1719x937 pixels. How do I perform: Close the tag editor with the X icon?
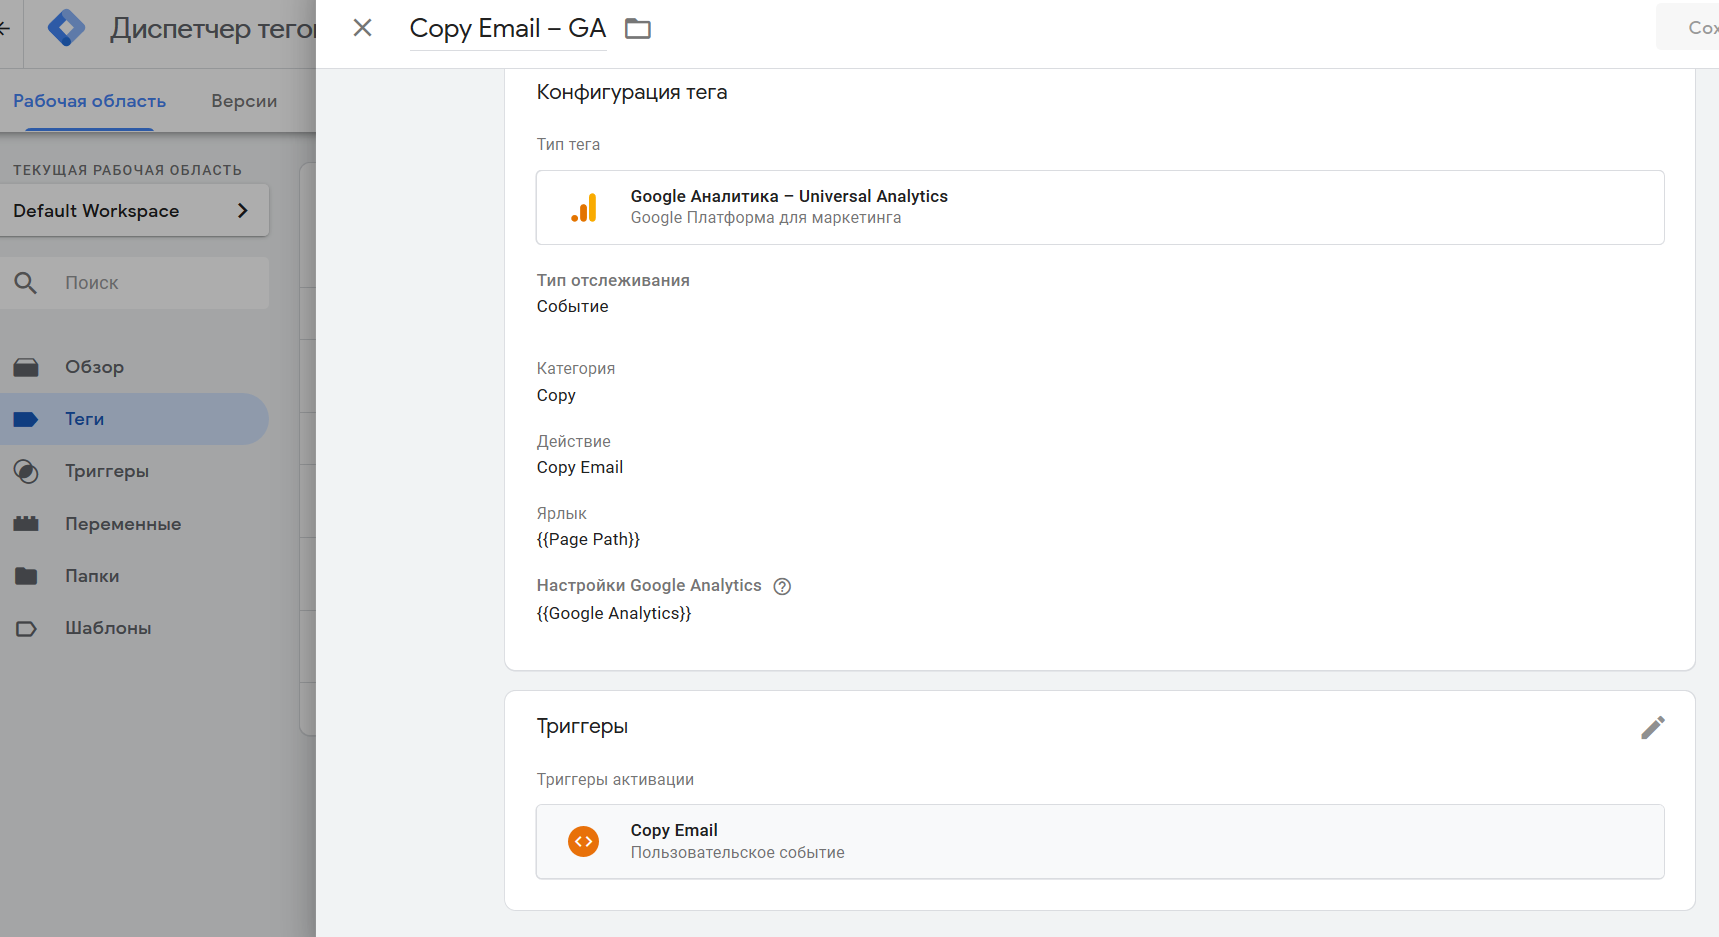tap(363, 28)
